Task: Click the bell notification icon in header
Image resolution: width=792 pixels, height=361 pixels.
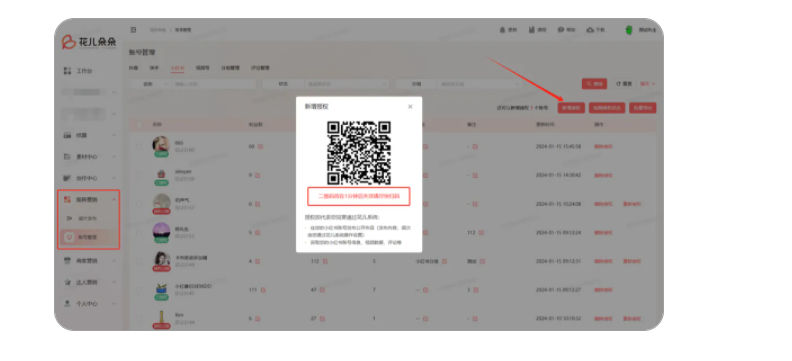Action: (x=503, y=30)
